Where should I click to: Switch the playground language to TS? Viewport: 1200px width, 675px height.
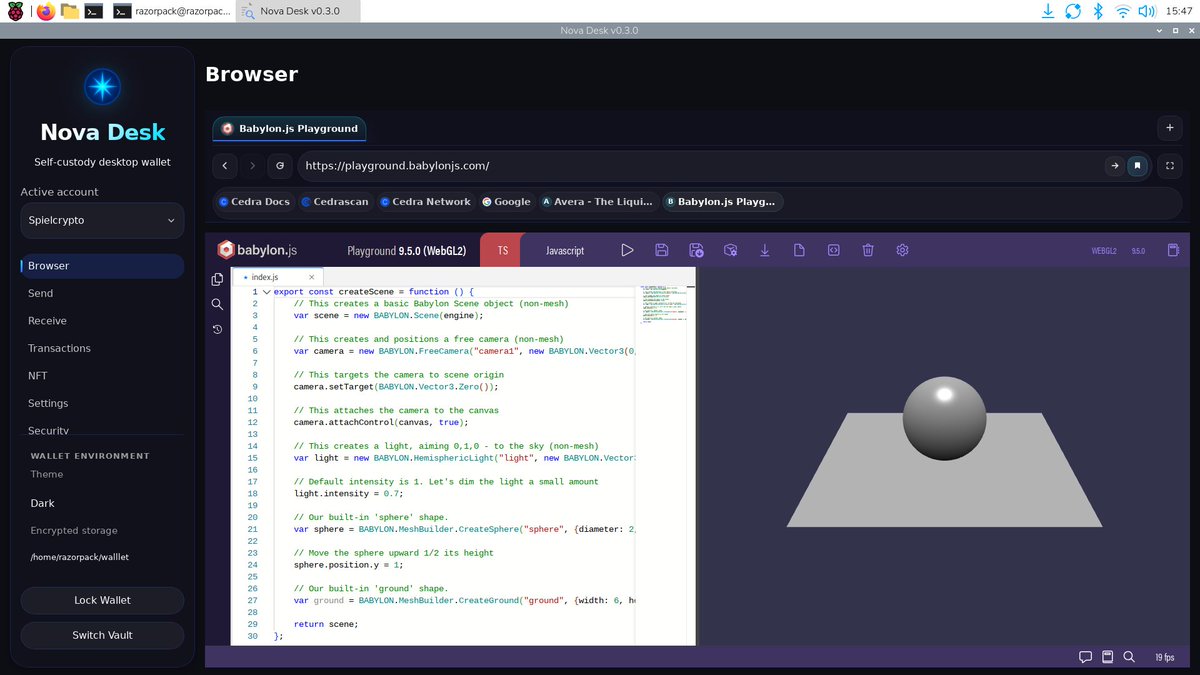point(503,250)
